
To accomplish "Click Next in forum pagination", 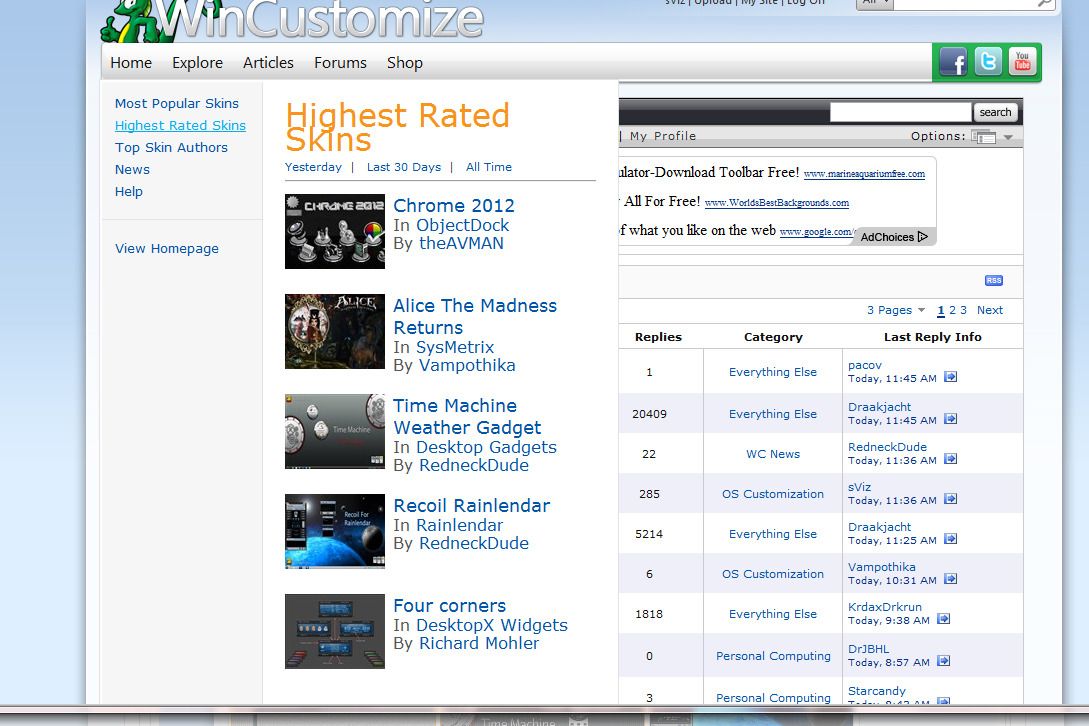I will [990, 310].
